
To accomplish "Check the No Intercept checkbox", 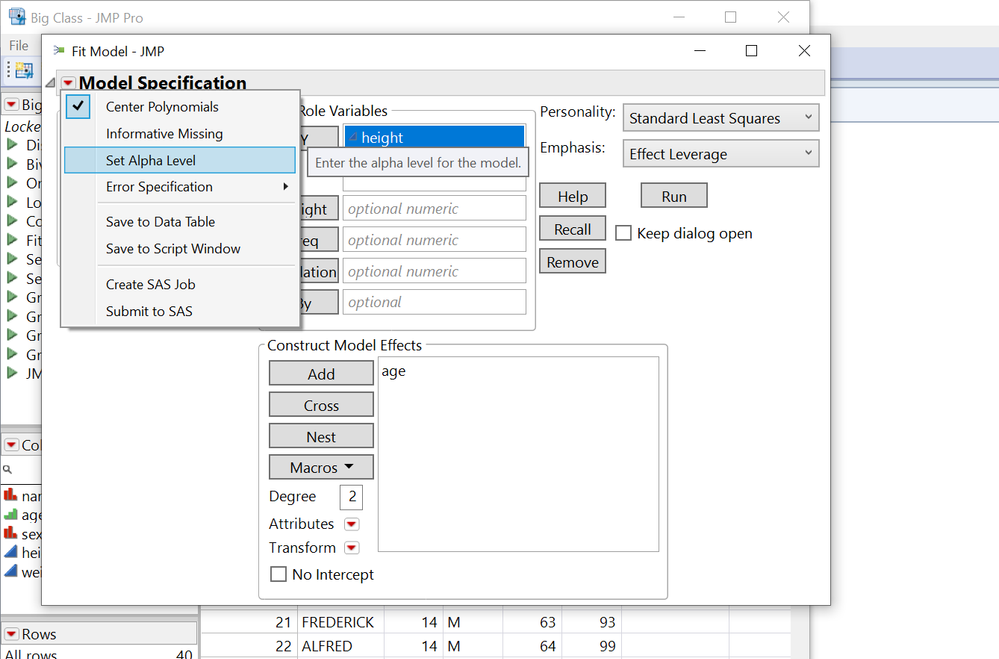I will click(x=278, y=574).
